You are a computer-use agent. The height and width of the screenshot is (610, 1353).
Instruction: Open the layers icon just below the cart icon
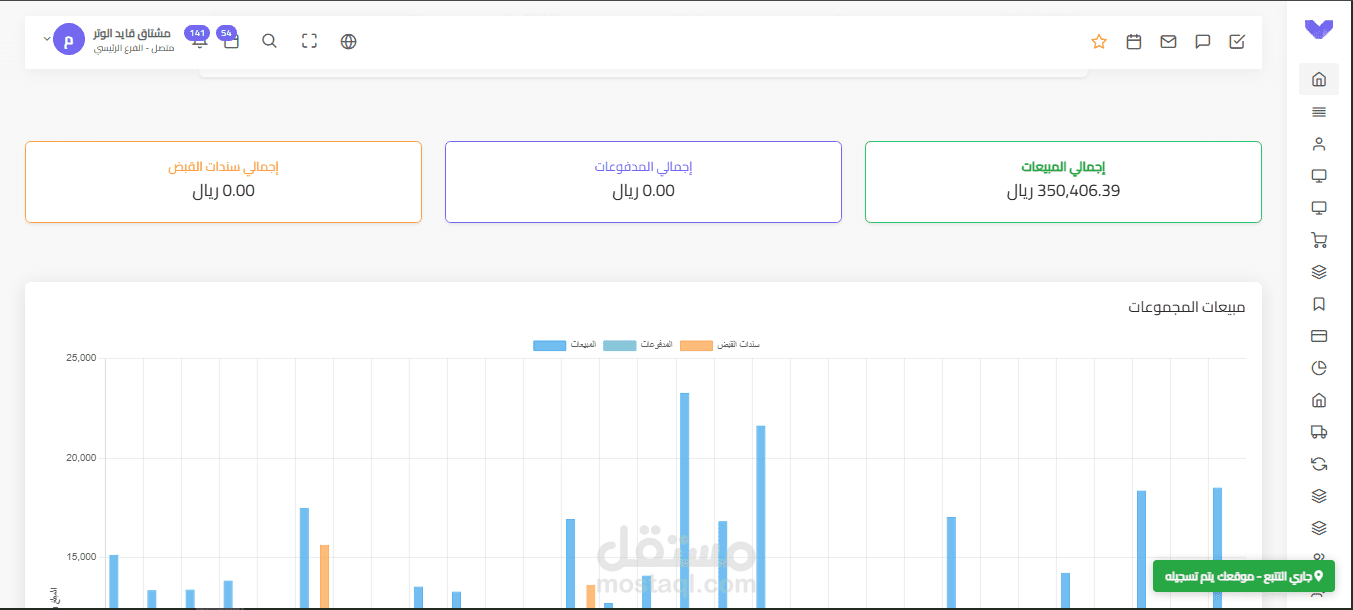tap(1318, 272)
